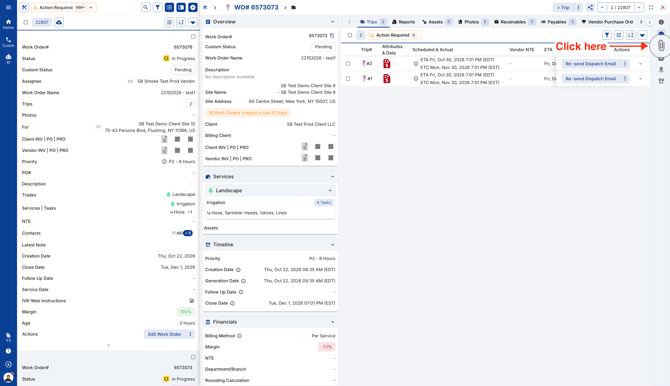Check the box for trip #2
Screen dimensions: 670x386
click(x=348, y=64)
